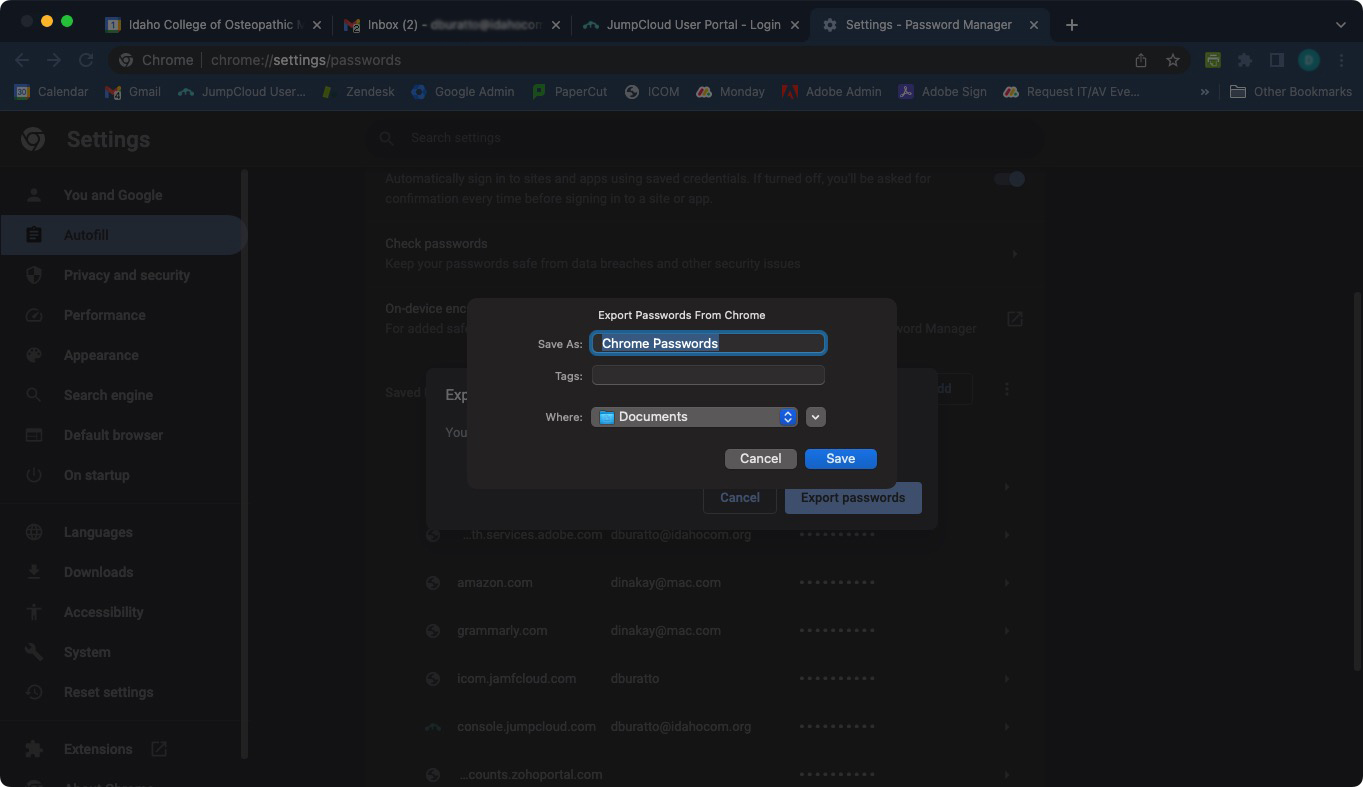Open the Where location dropdown showing Documents
The height and width of the screenshot is (787, 1363).
(694, 417)
